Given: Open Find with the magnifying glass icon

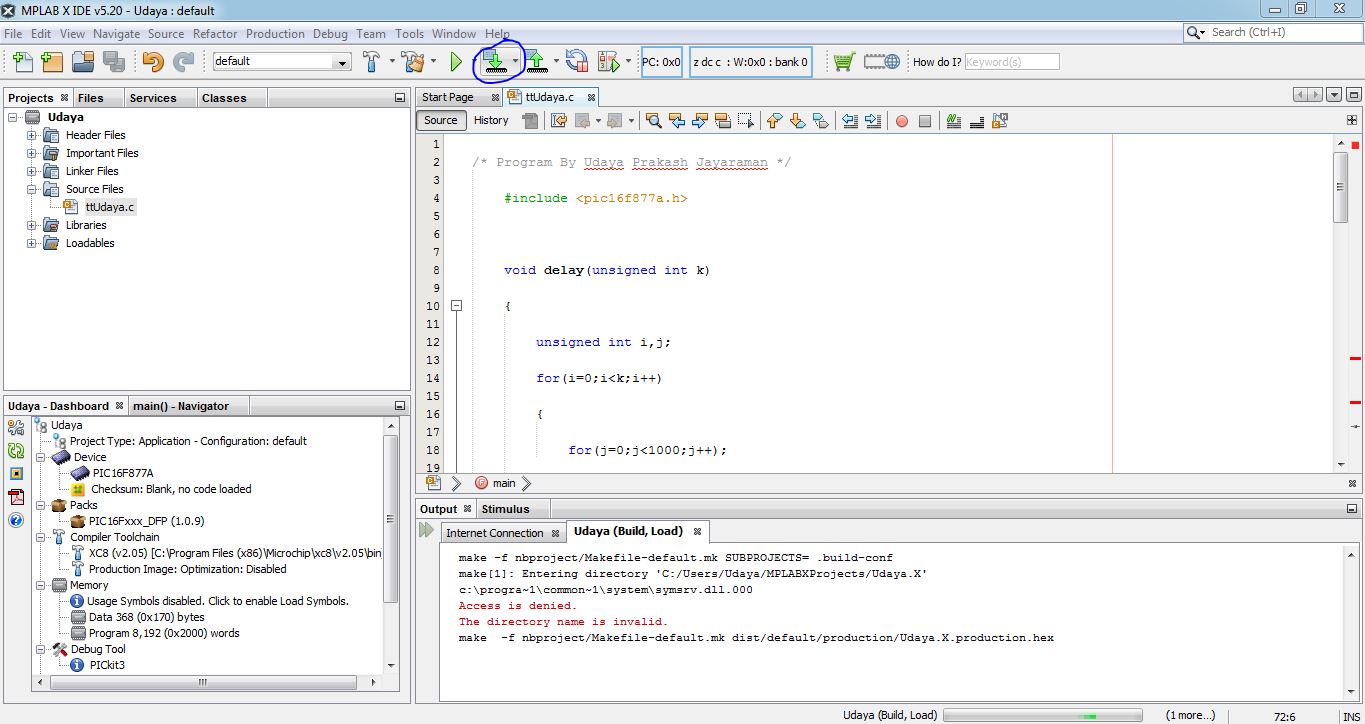Looking at the screenshot, I should pos(653,120).
